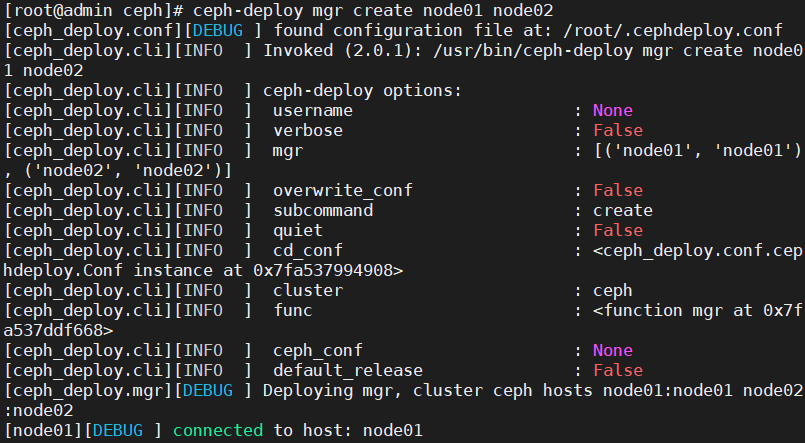The height and width of the screenshot is (443, 805).
Task: Click the 'ceph-deploy options:' line
Action: (362, 90)
